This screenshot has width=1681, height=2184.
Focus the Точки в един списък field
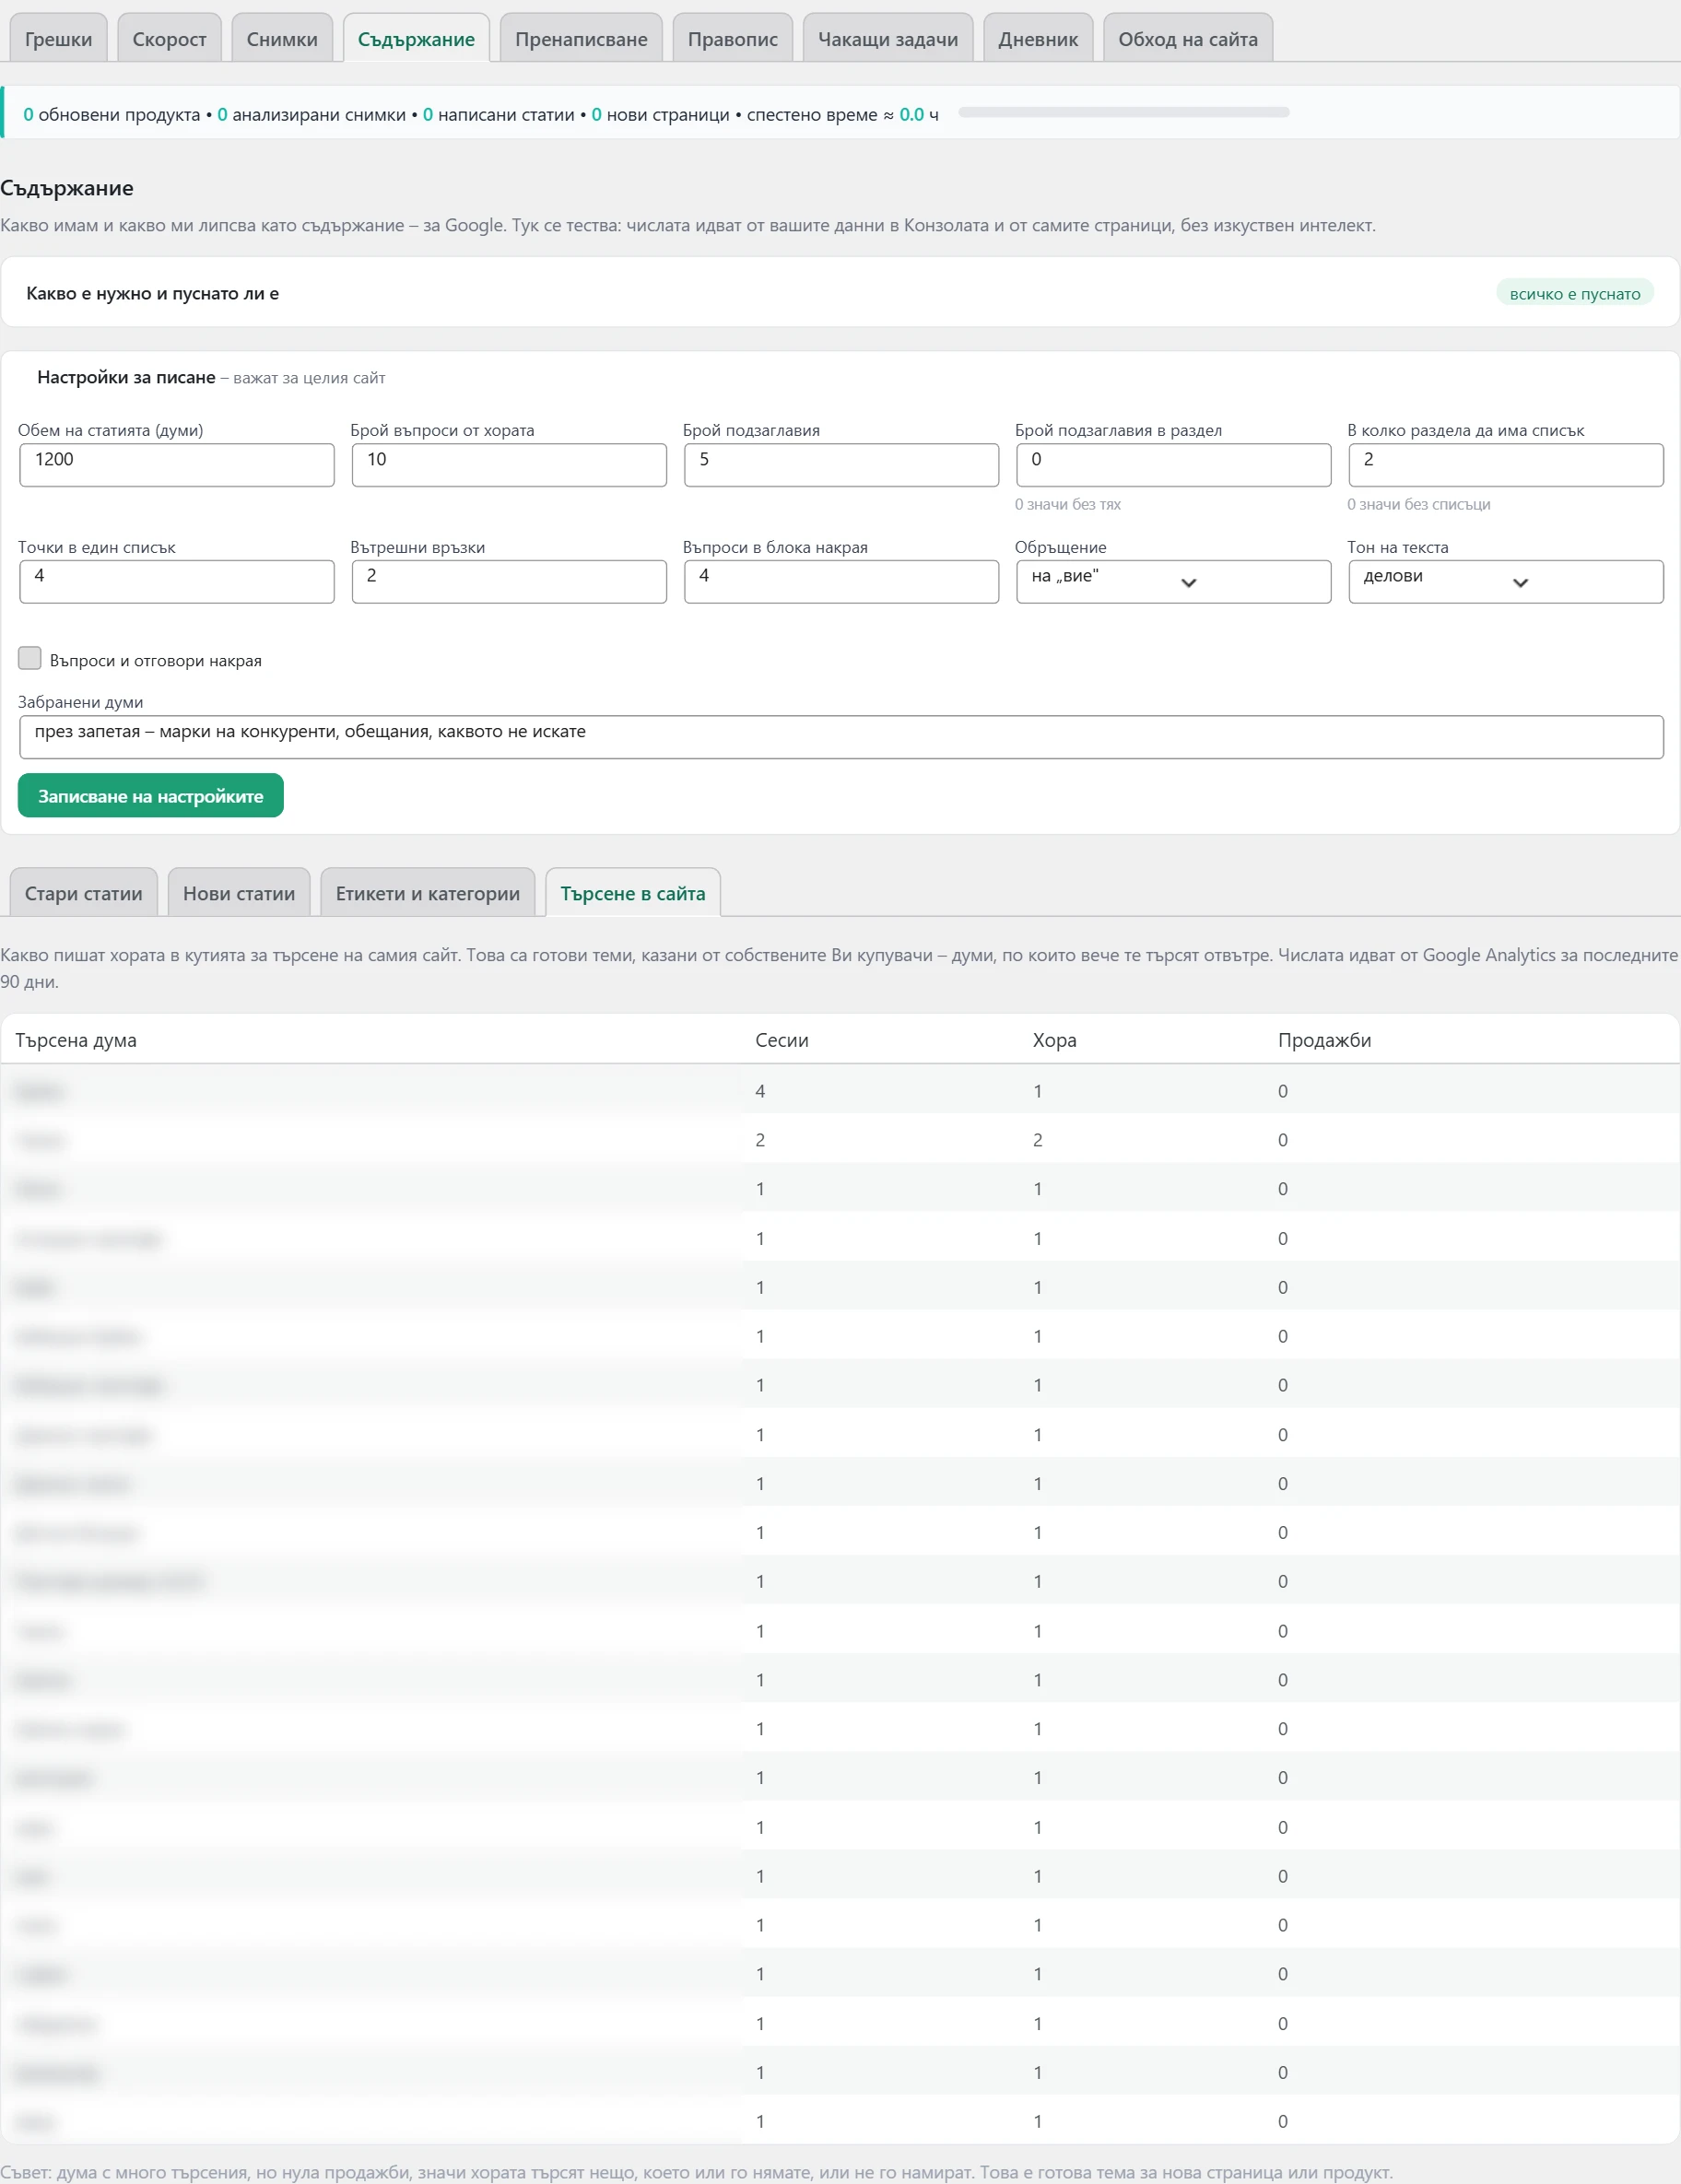point(177,581)
